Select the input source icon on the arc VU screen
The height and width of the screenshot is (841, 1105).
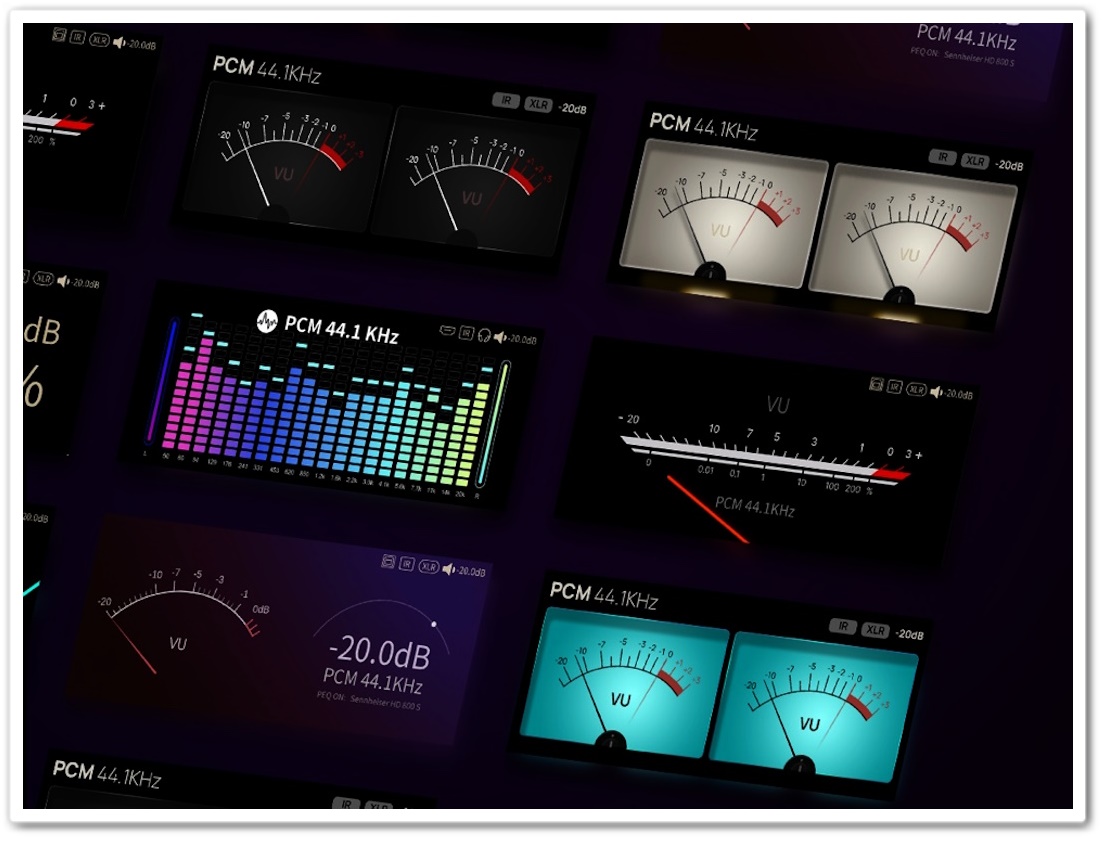[388, 561]
